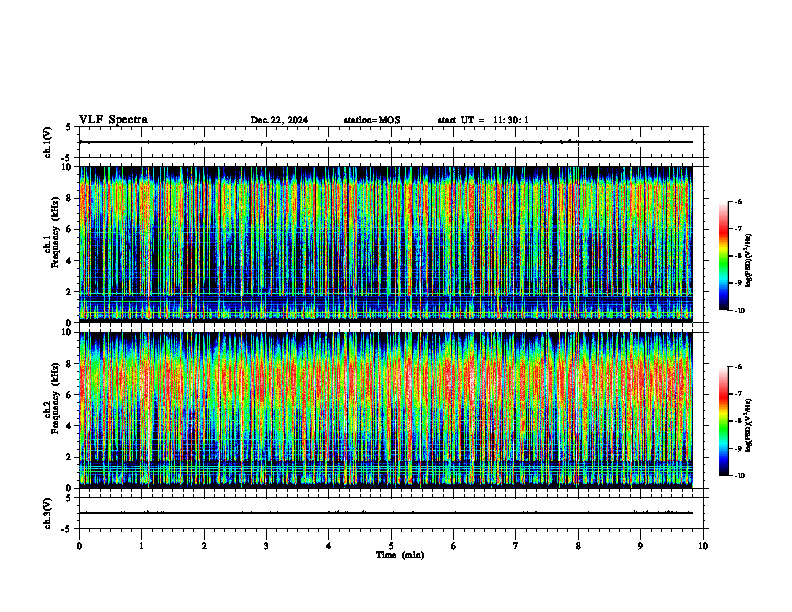The width and height of the screenshot is (792, 612).
Task: Click time axis tick label "9"
Action: (x=640, y=546)
